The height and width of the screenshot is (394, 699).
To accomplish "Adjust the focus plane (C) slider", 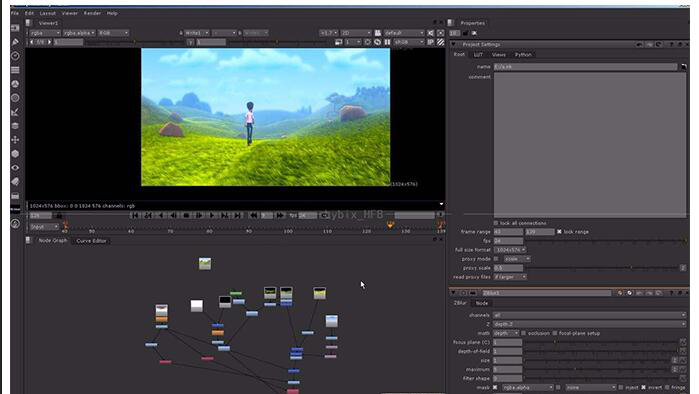I will click(602, 342).
